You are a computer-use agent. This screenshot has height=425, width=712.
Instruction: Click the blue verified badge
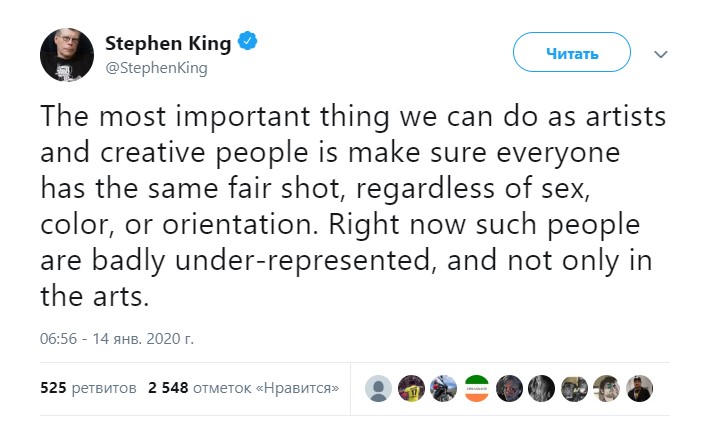[248, 43]
